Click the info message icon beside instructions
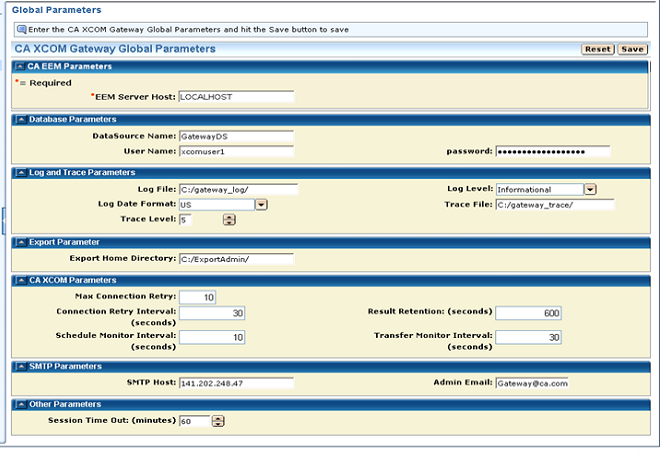Screen dimensions: 663x451 (21, 30)
